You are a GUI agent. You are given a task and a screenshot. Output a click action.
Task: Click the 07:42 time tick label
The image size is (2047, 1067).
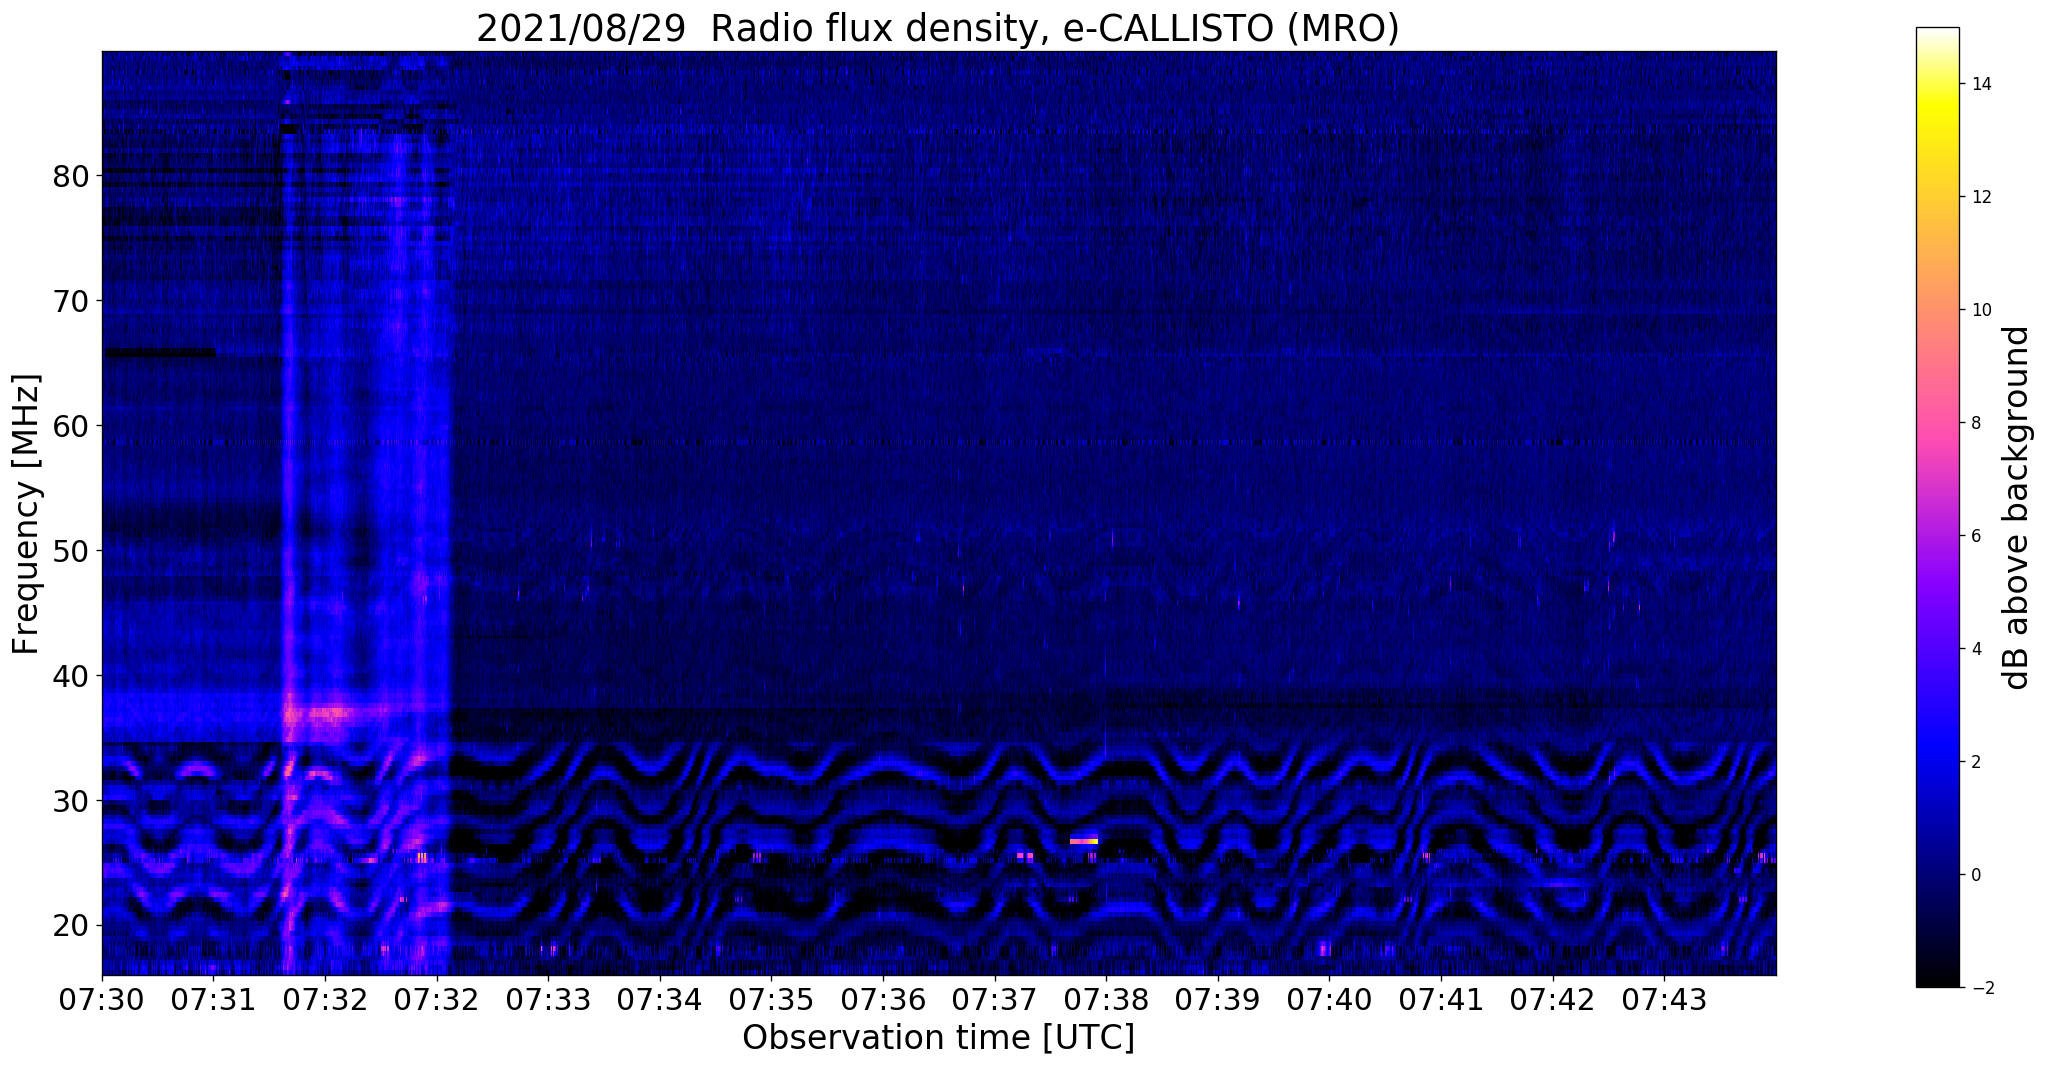pos(1553,1000)
